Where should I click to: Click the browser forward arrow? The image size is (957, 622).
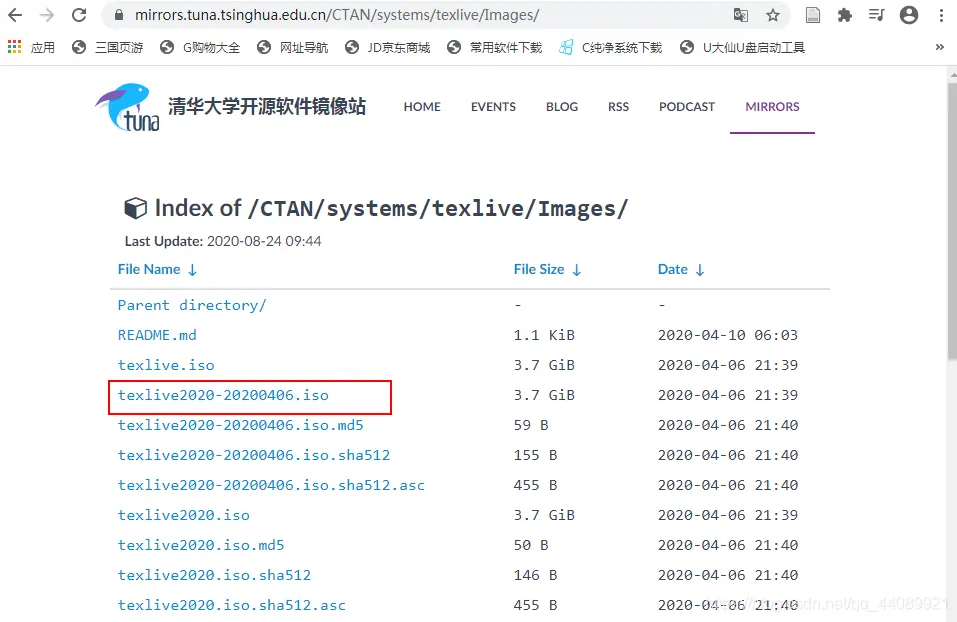(x=47, y=15)
